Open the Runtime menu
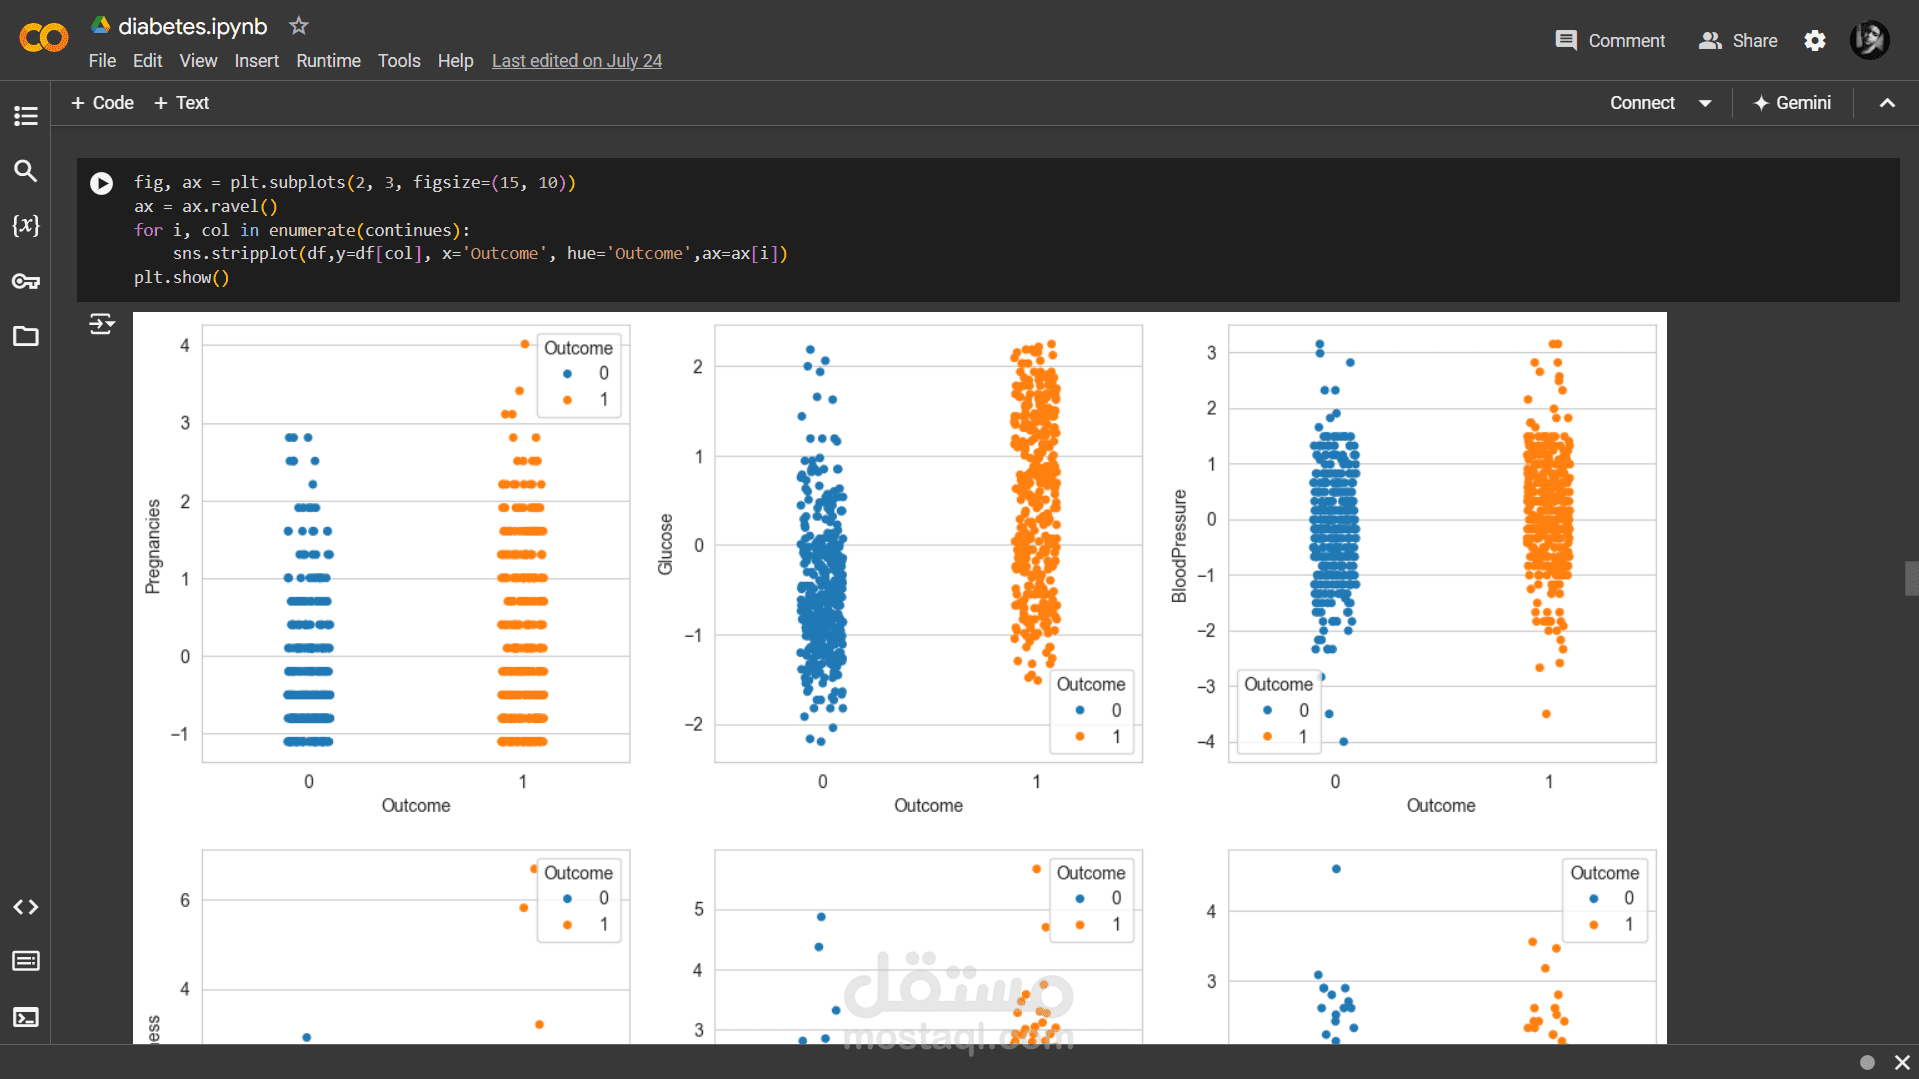Screen dimensions: 1919x1079 (x=328, y=61)
